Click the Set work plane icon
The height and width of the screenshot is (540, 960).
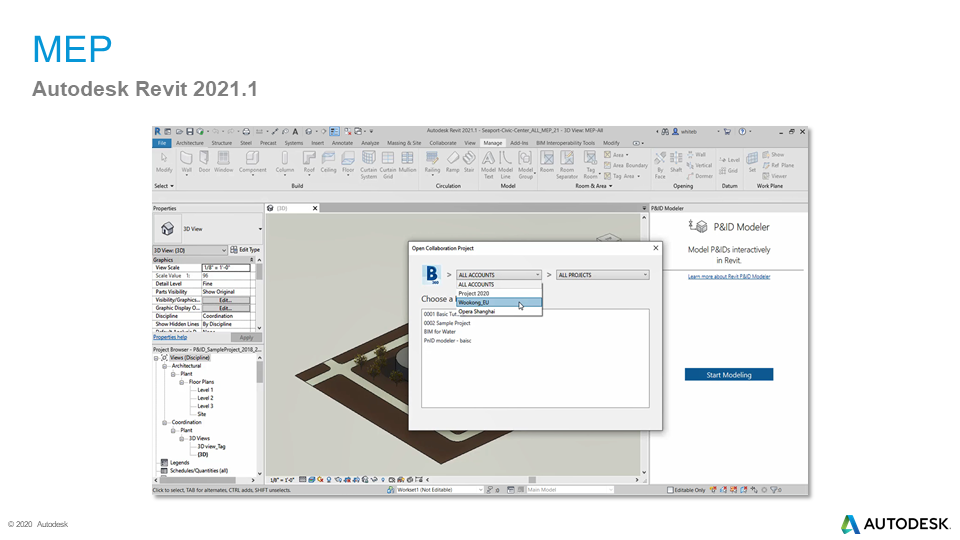point(752,162)
